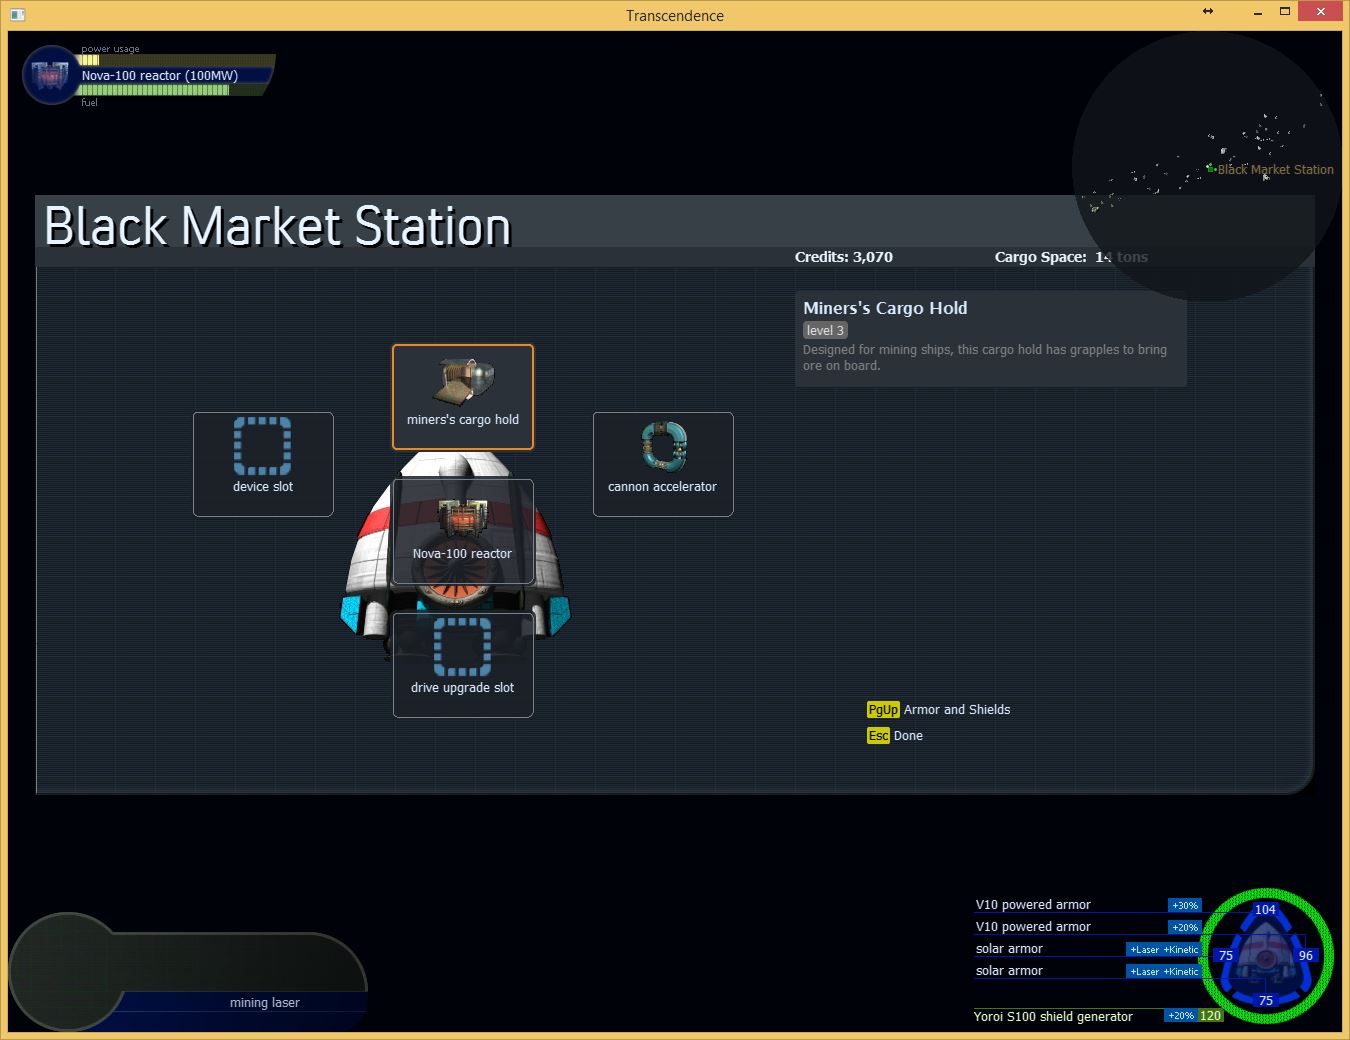Click the shield strength 120 value
The height and width of the screenshot is (1040, 1350).
(1210, 1015)
